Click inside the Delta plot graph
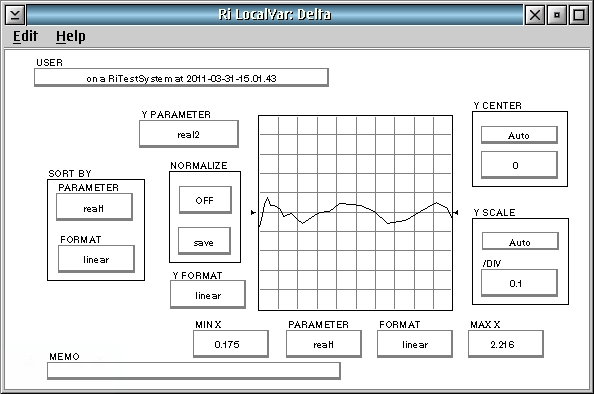 [x=355, y=213]
